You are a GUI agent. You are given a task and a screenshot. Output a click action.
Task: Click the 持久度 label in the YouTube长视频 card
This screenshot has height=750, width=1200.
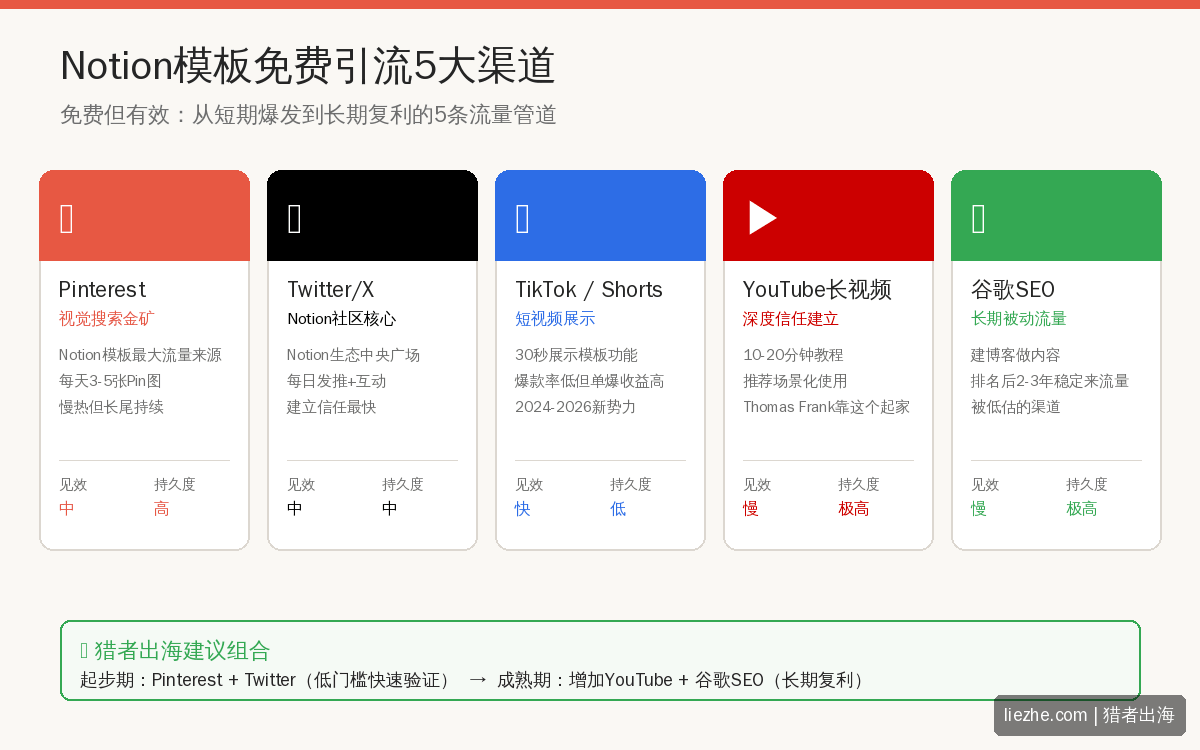pos(859,484)
